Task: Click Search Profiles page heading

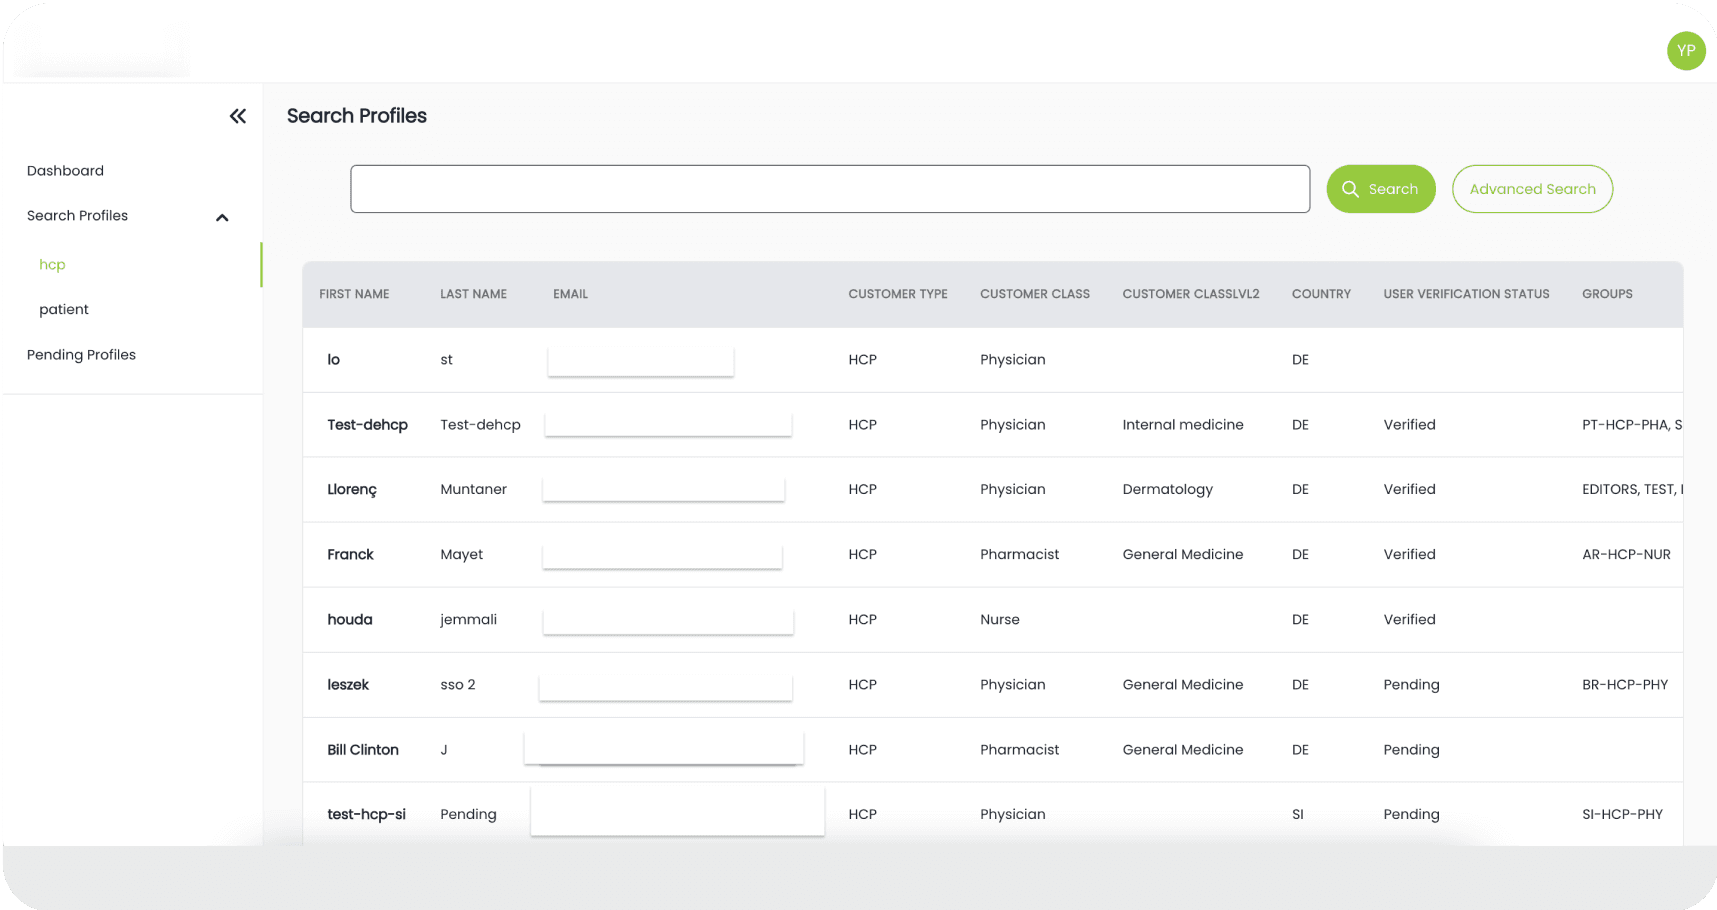Action: (357, 116)
